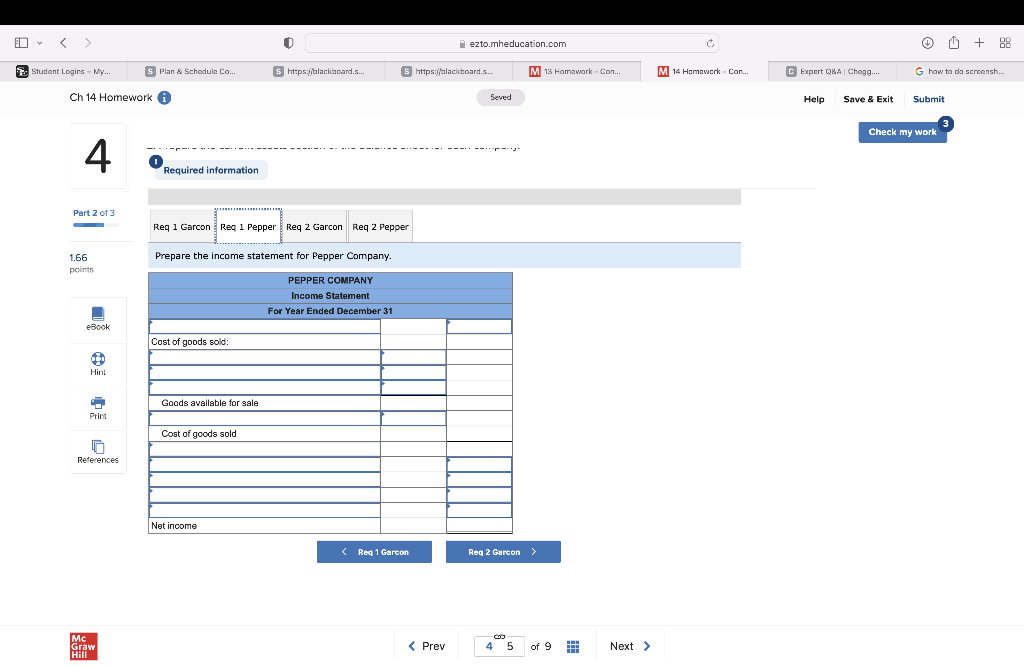Go to the Req 1 Garcon previous button
The height and width of the screenshot is (666, 1024).
[374, 552]
